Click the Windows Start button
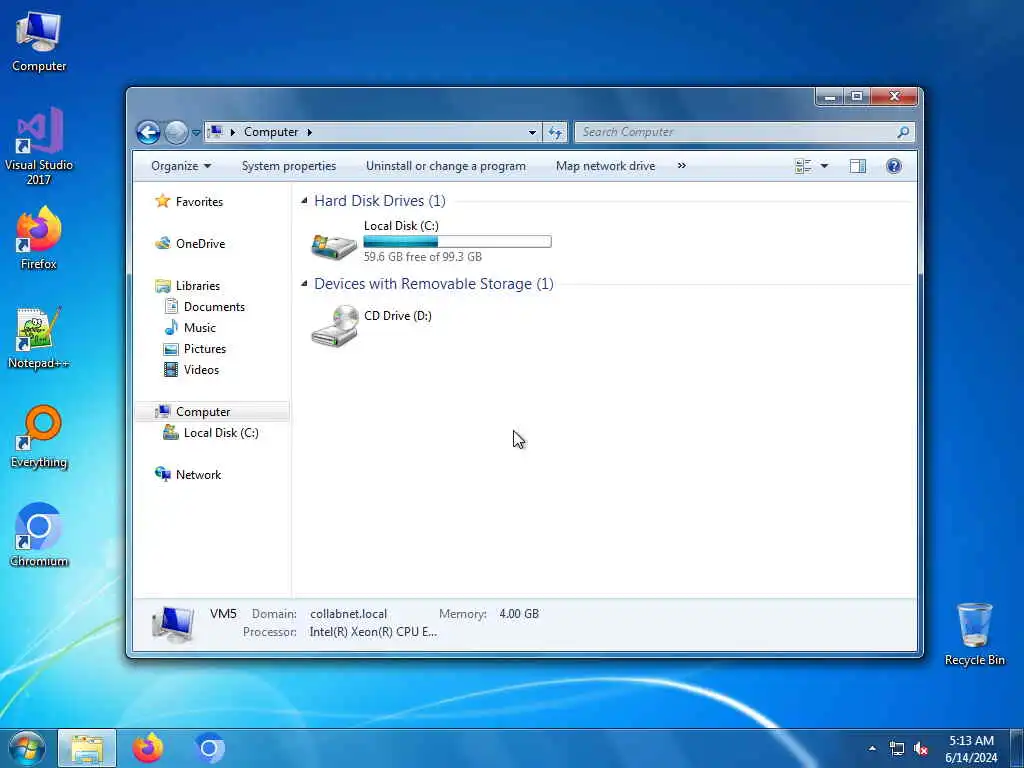Viewport: 1024px width, 768px height. coord(27,748)
